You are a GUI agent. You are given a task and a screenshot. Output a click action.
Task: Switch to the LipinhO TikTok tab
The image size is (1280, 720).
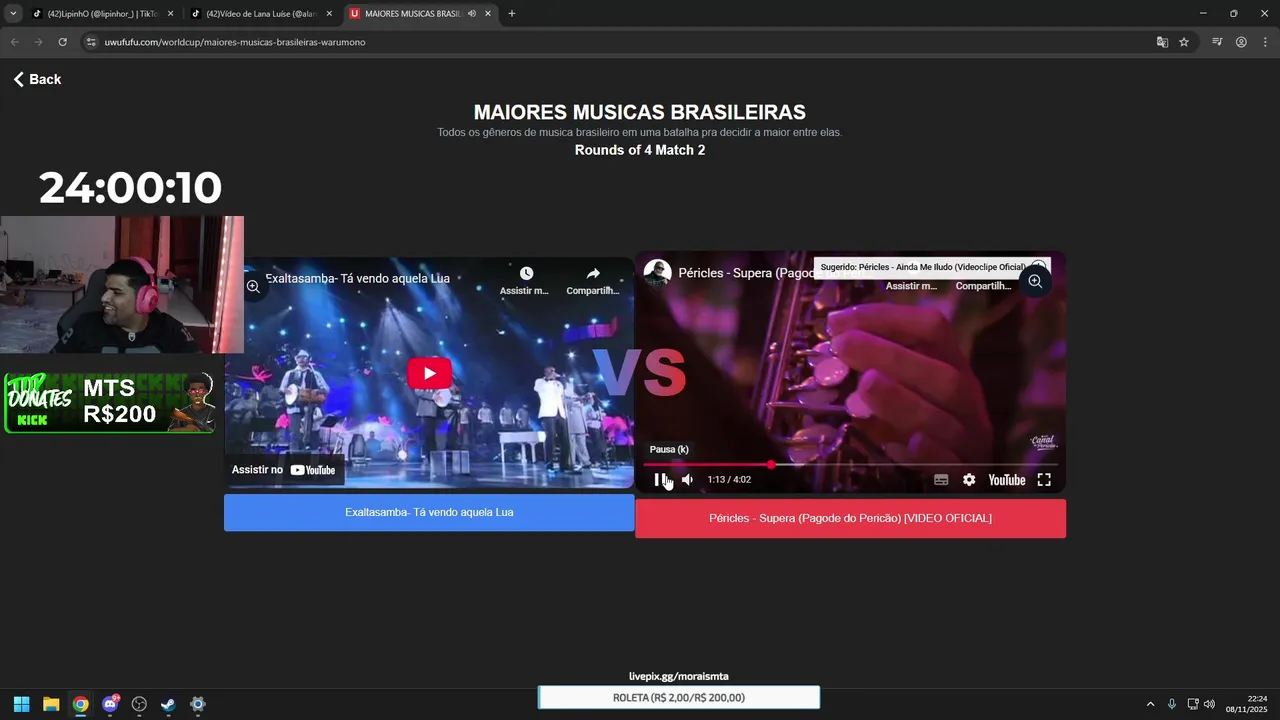click(x=102, y=14)
